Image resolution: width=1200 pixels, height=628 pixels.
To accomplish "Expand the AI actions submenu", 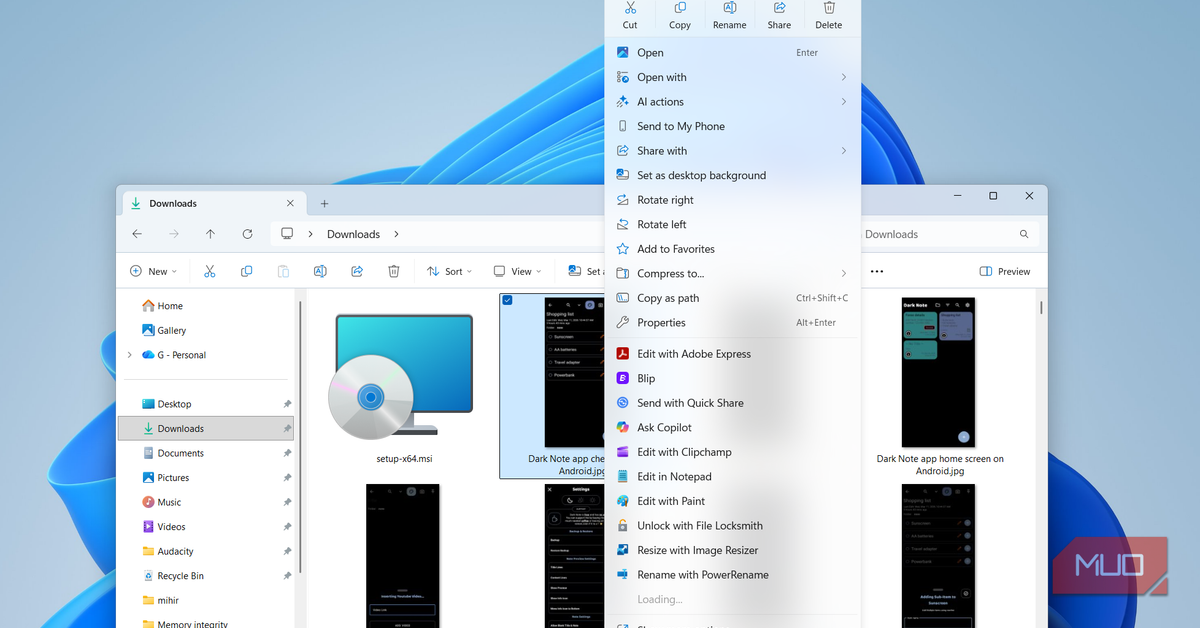I will pos(732,102).
